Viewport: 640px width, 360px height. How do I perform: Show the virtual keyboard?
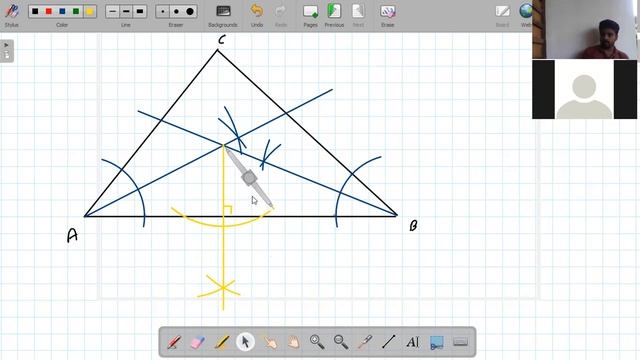[x=460, y=342]
